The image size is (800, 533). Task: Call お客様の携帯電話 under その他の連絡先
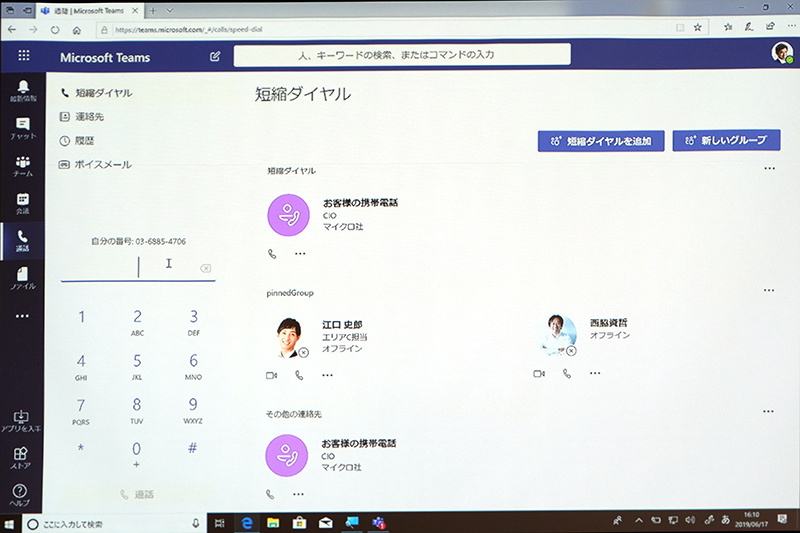coord(270,494)
